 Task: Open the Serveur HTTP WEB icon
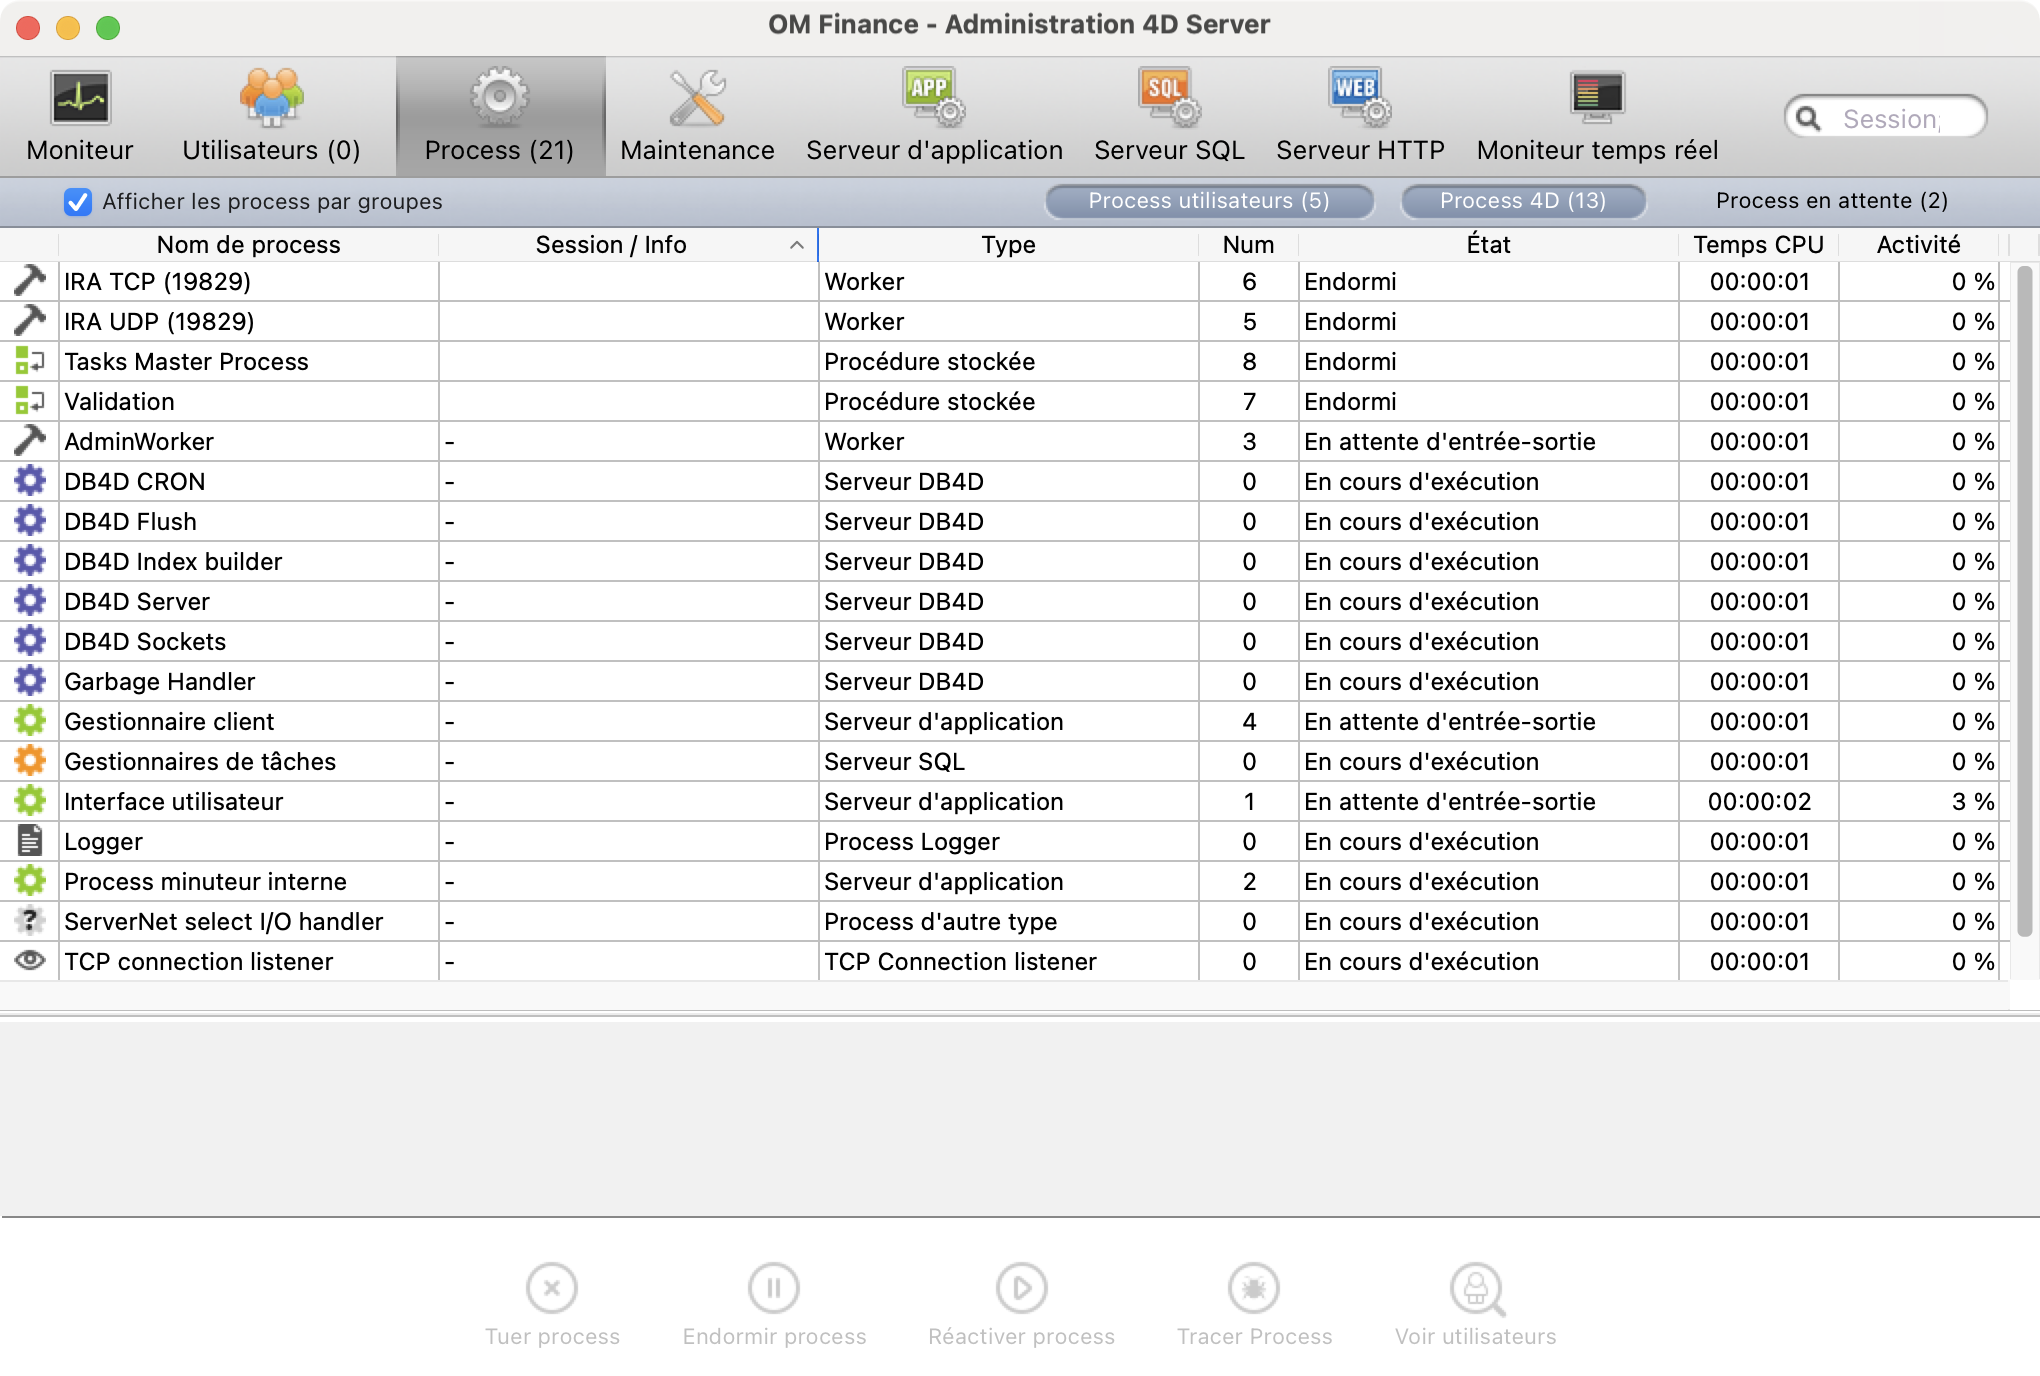point(1360,98)
